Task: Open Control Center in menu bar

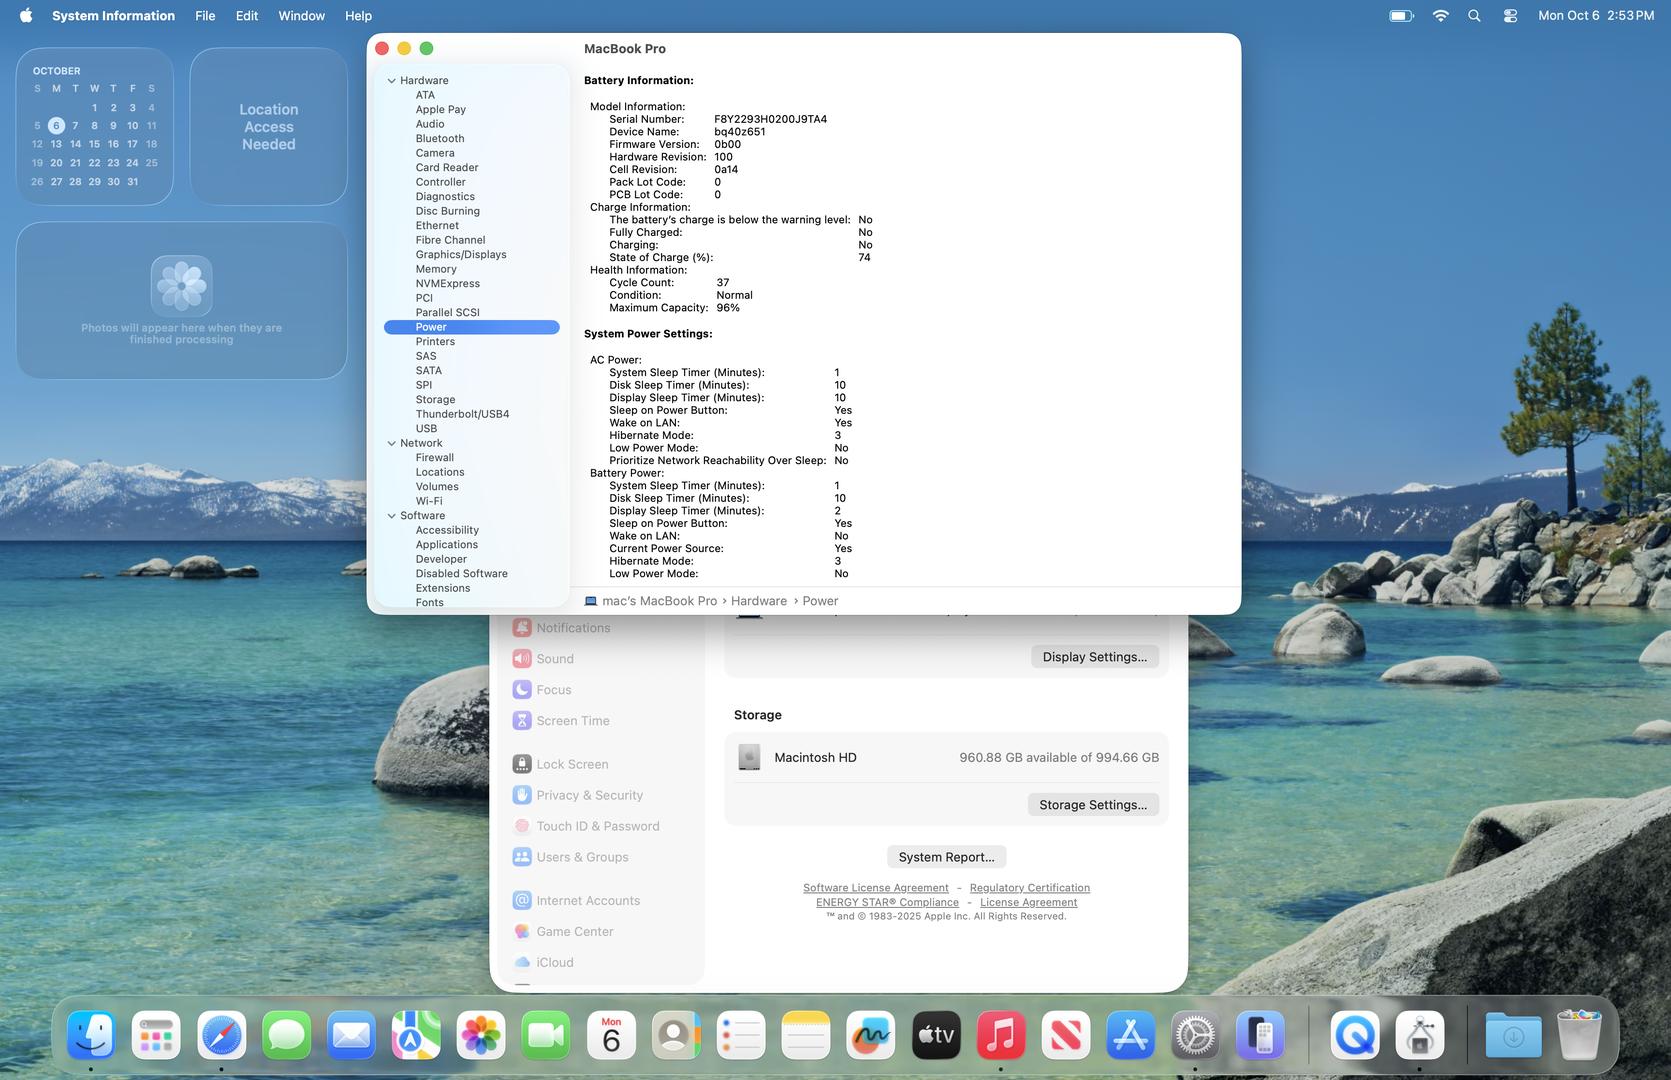Action: coord(1510,16)
